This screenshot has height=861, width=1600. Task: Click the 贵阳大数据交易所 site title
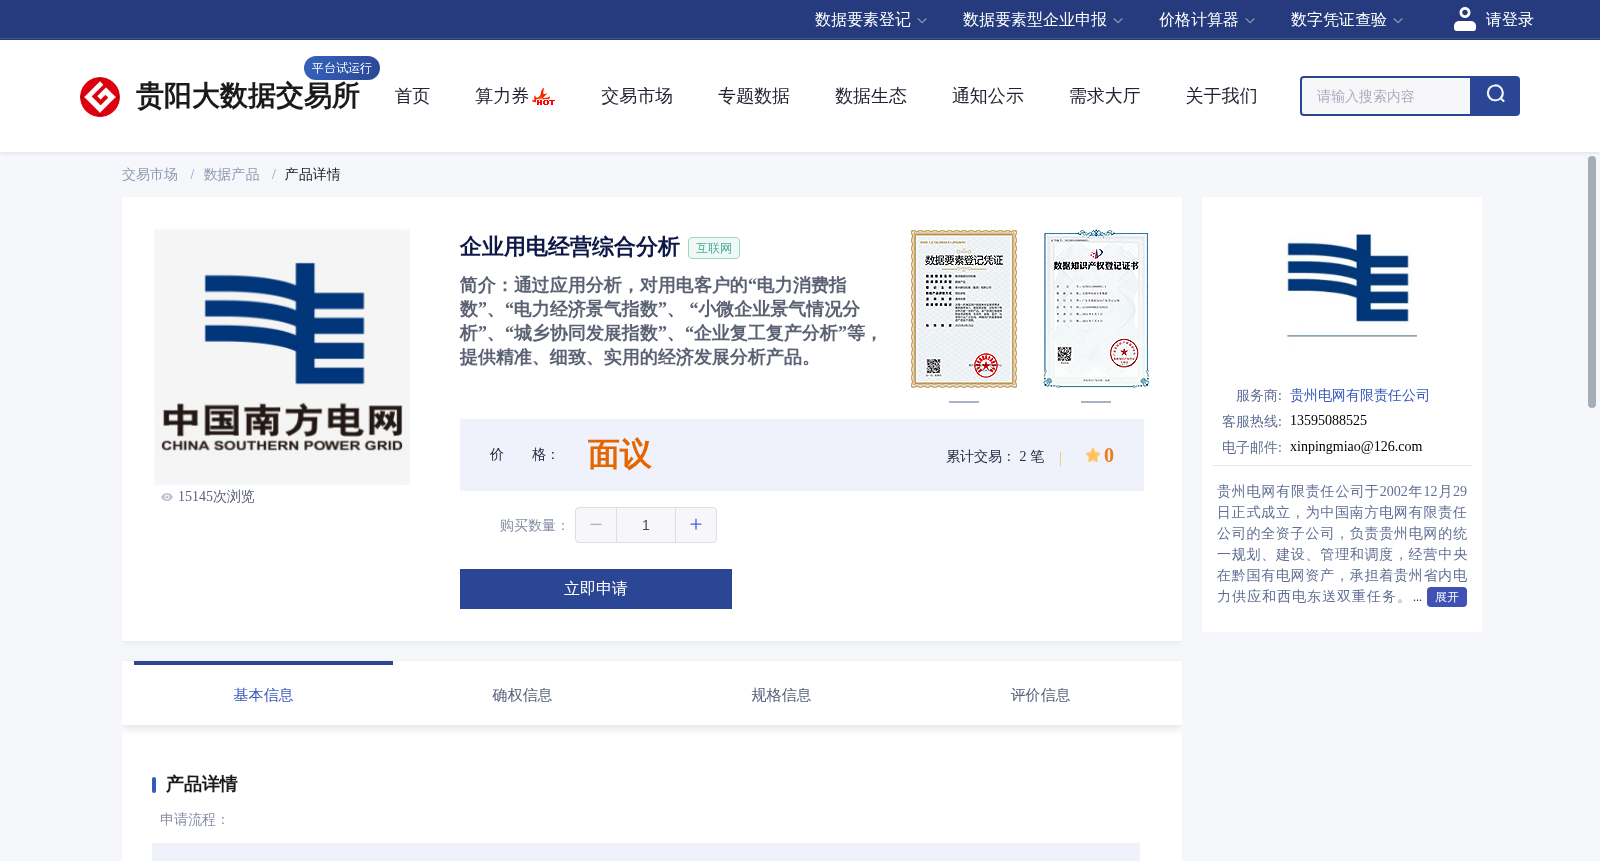248,96
